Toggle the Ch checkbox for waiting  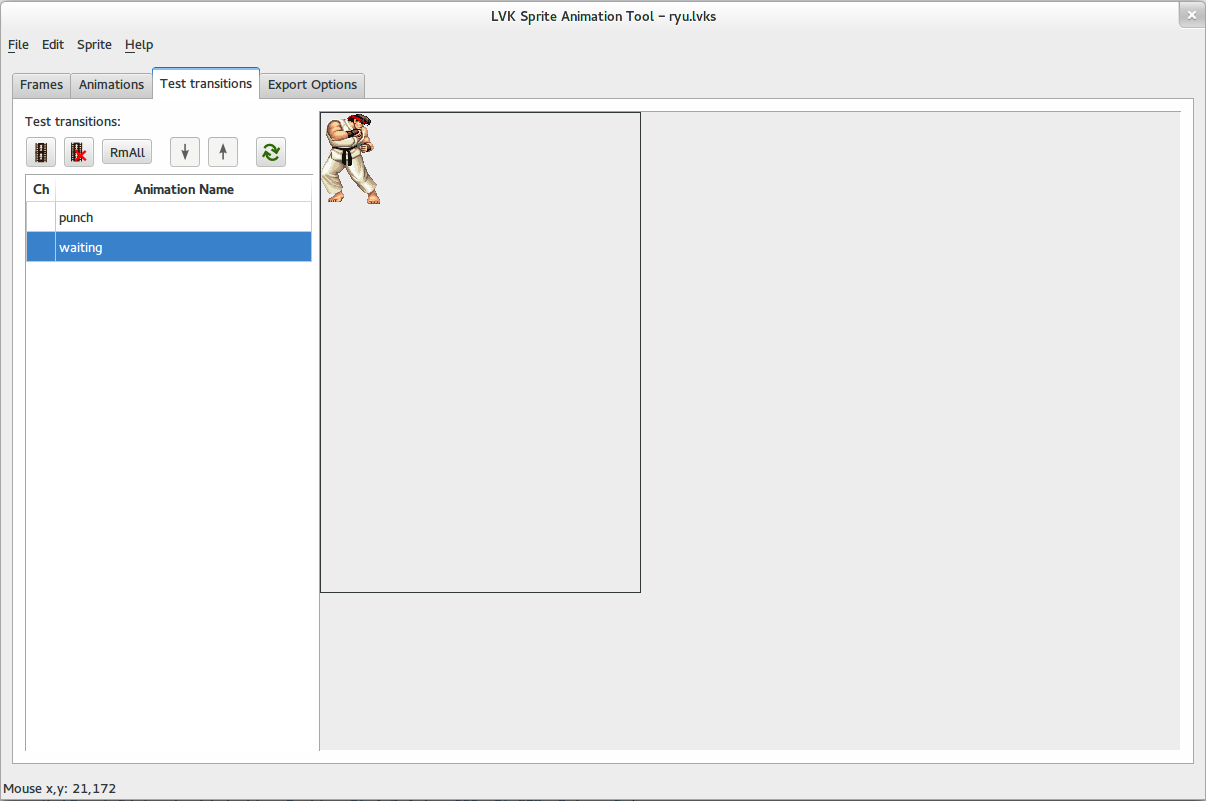(40, 247)
